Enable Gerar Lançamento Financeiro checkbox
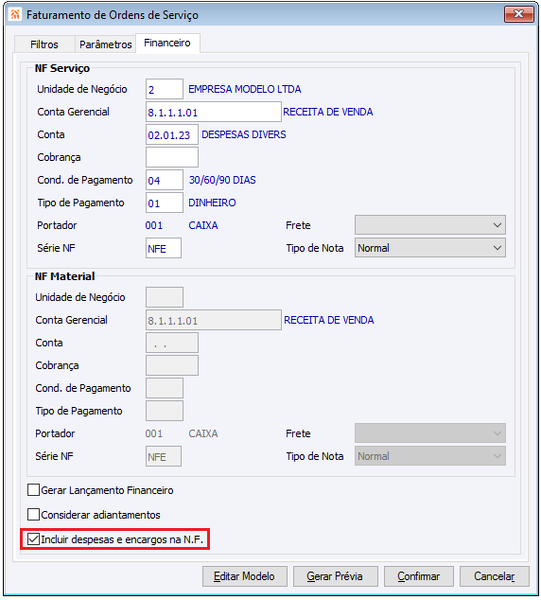The height and width of the screenshot is (600, 541). pos(34,490)
